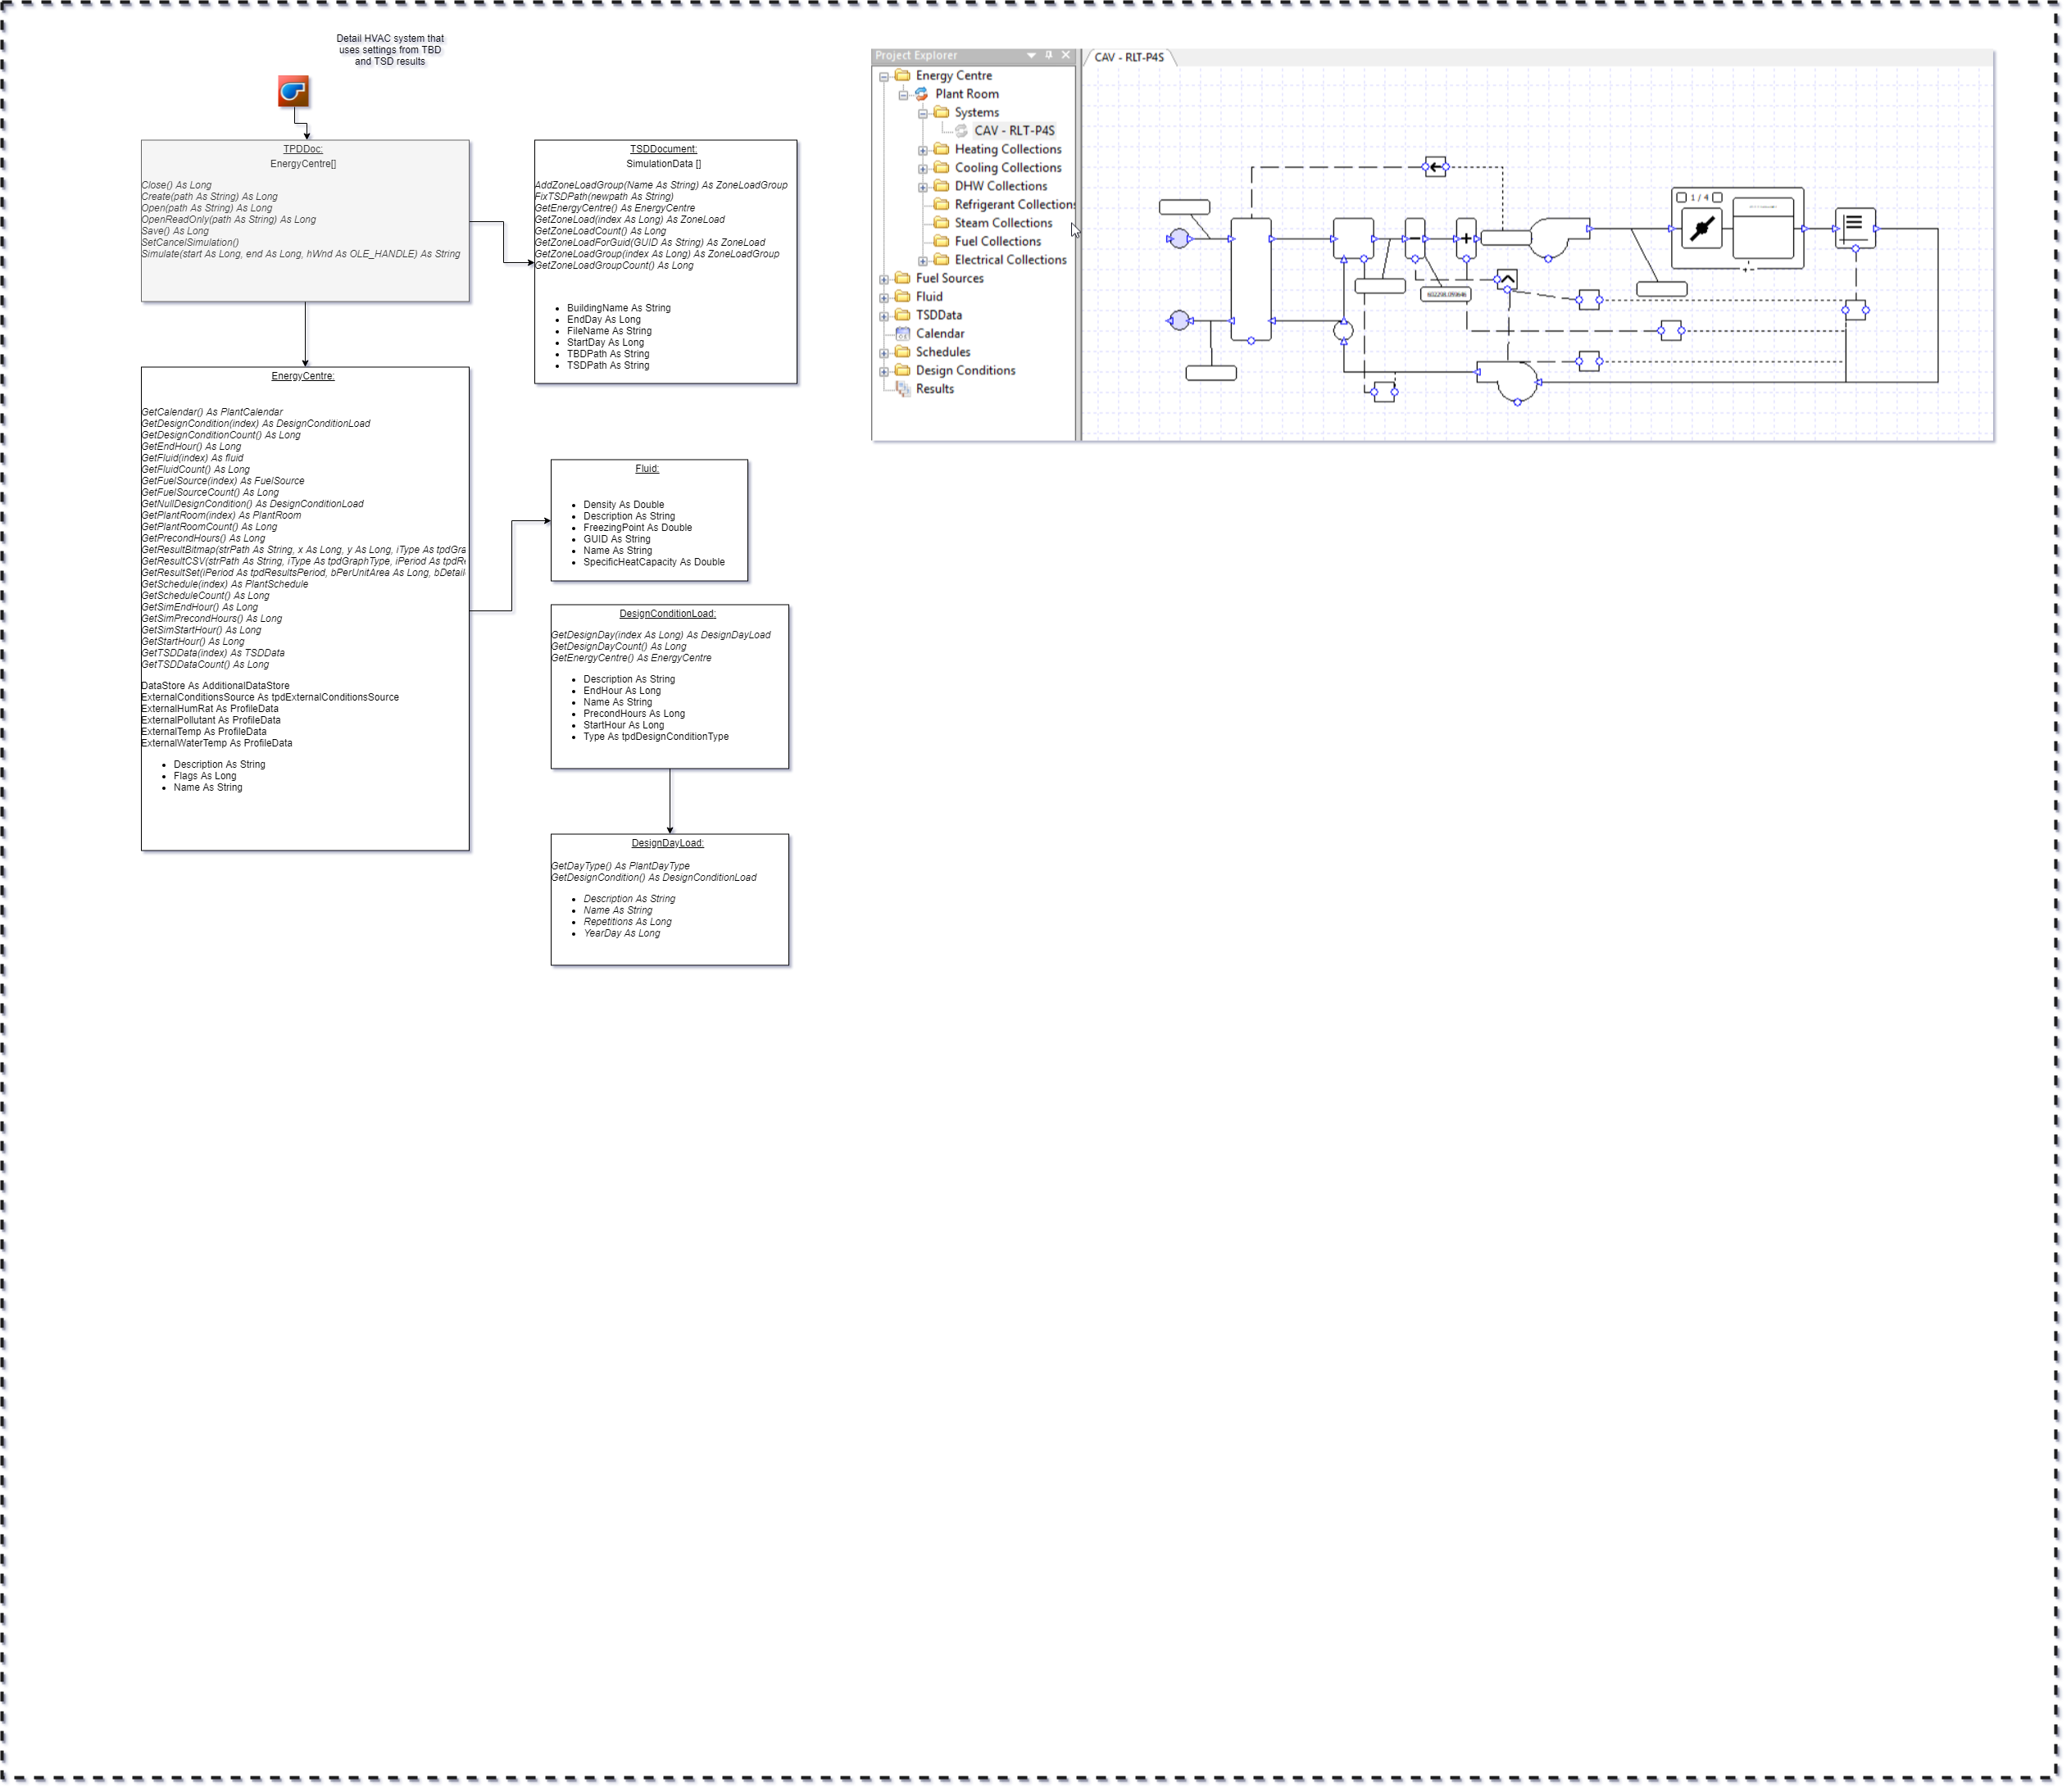Expand the Fluid folder node

(x=884, y=298)
